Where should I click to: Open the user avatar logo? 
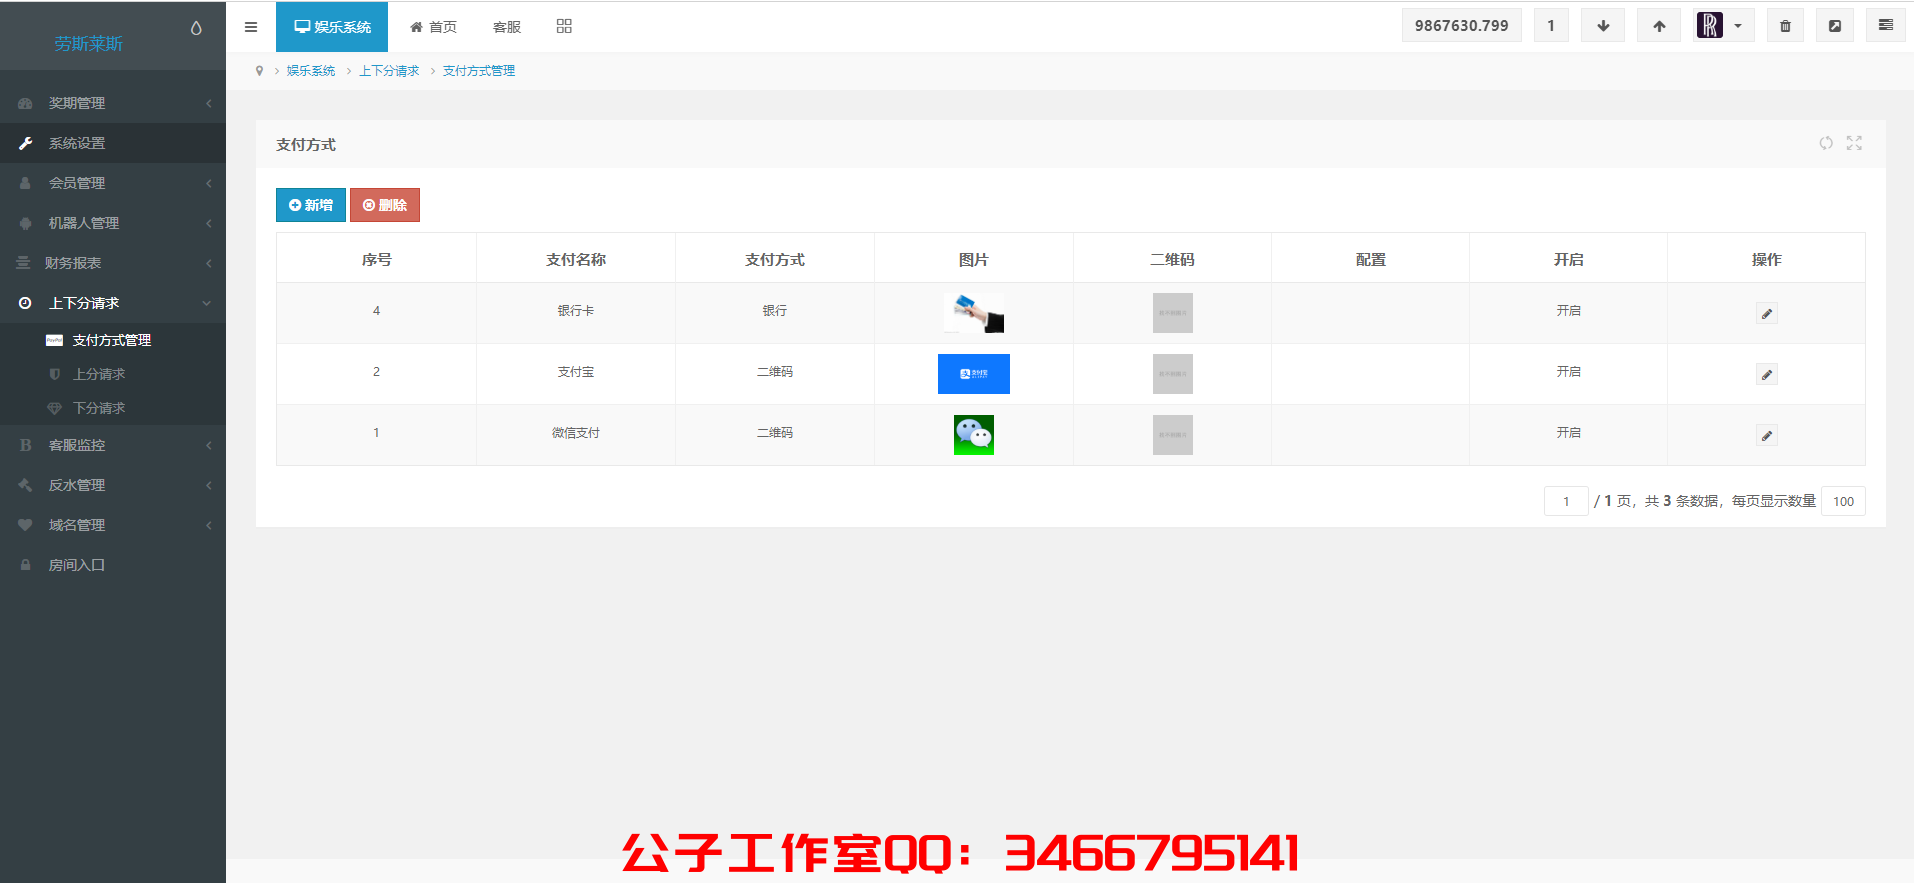point(1710,25)
